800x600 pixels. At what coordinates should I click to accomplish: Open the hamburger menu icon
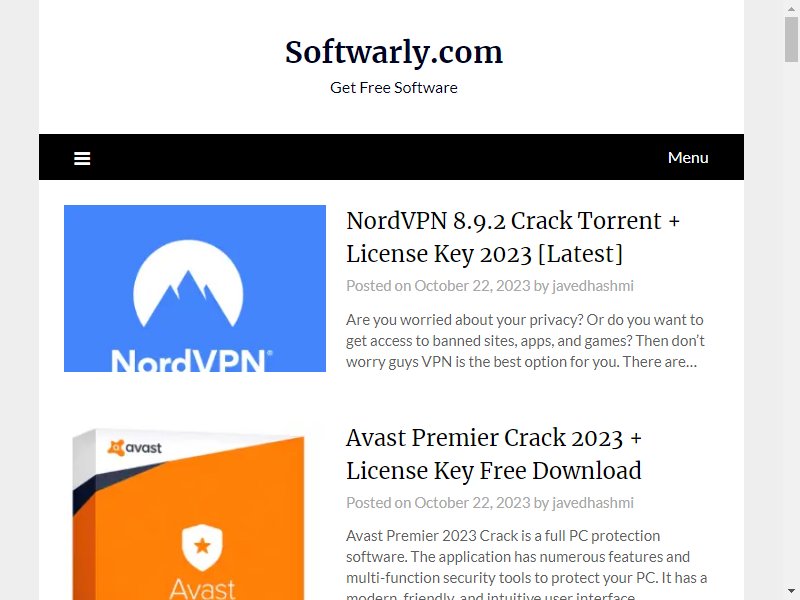click(x=82, y=158)
